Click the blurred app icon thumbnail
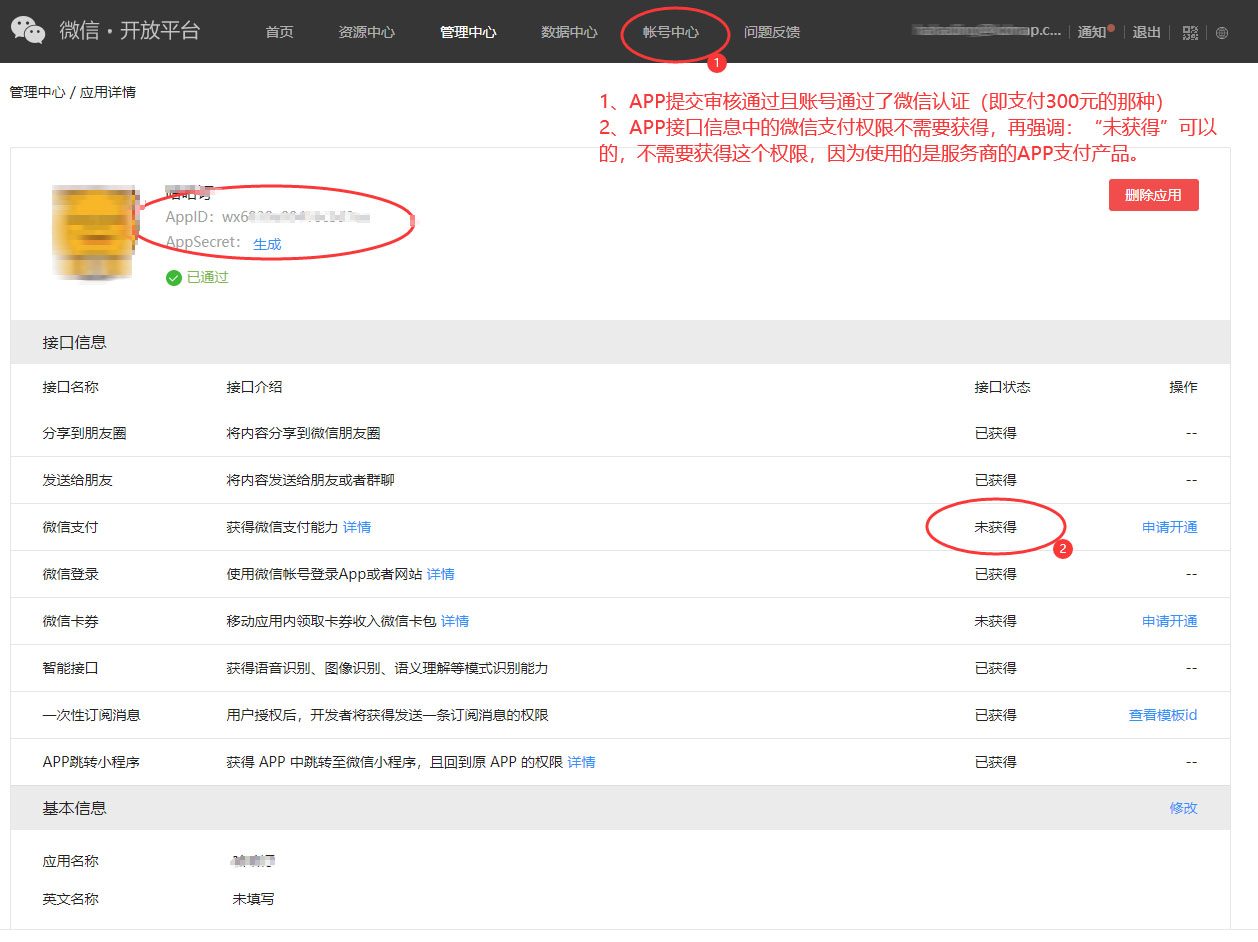Viewport: 1258px width, 942px height. pyautogui.click(x=93, y=232)
